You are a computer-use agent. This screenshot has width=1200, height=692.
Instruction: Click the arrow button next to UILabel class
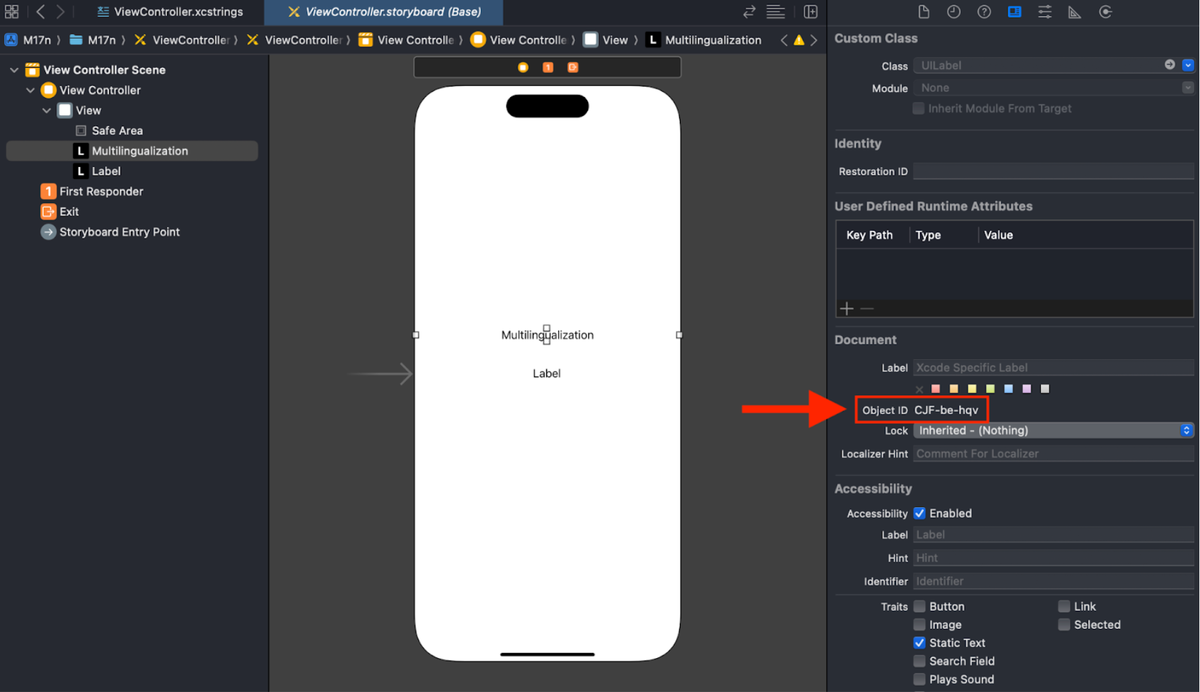(1170, 65)
